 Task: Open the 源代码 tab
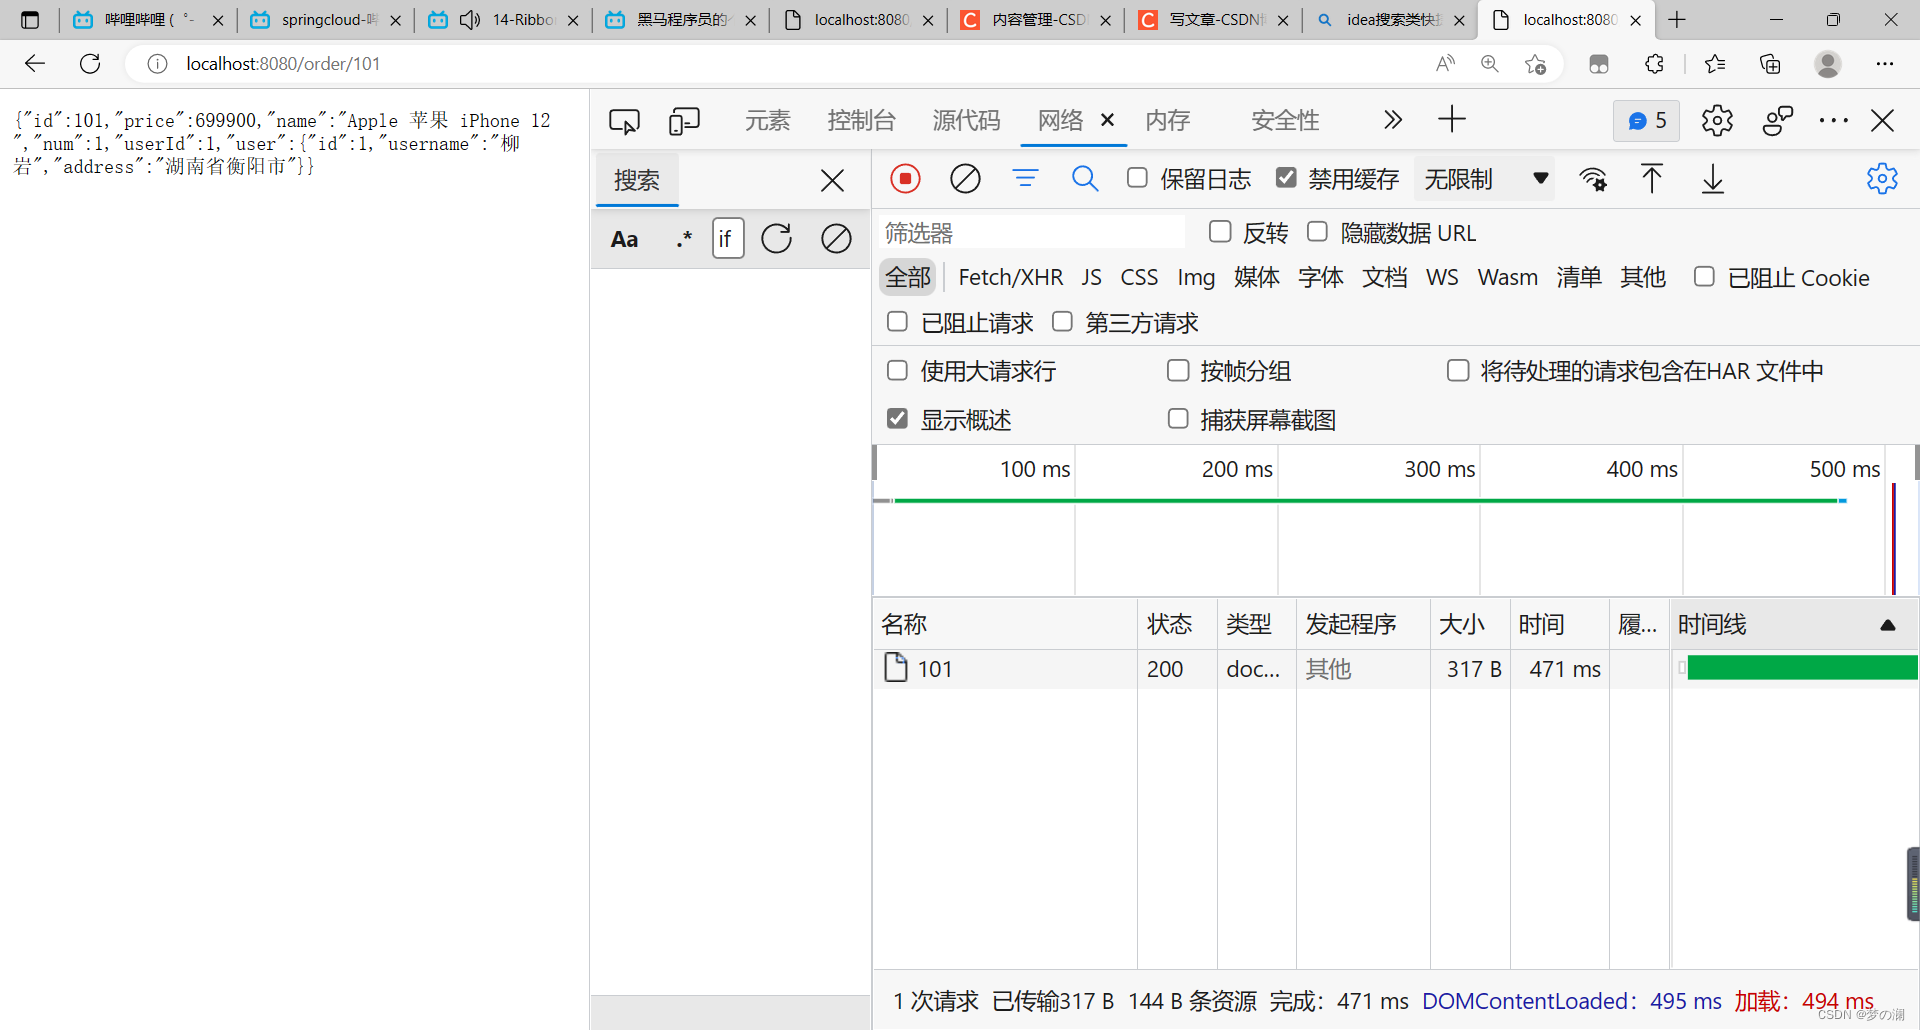click(967, 121)
